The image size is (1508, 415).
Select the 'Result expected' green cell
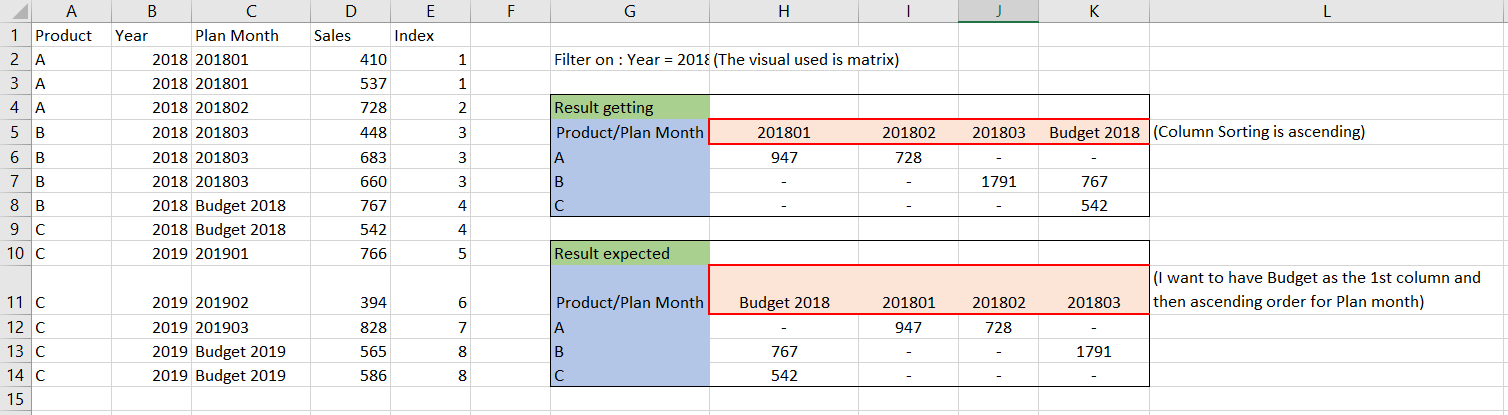pos(630,254)
